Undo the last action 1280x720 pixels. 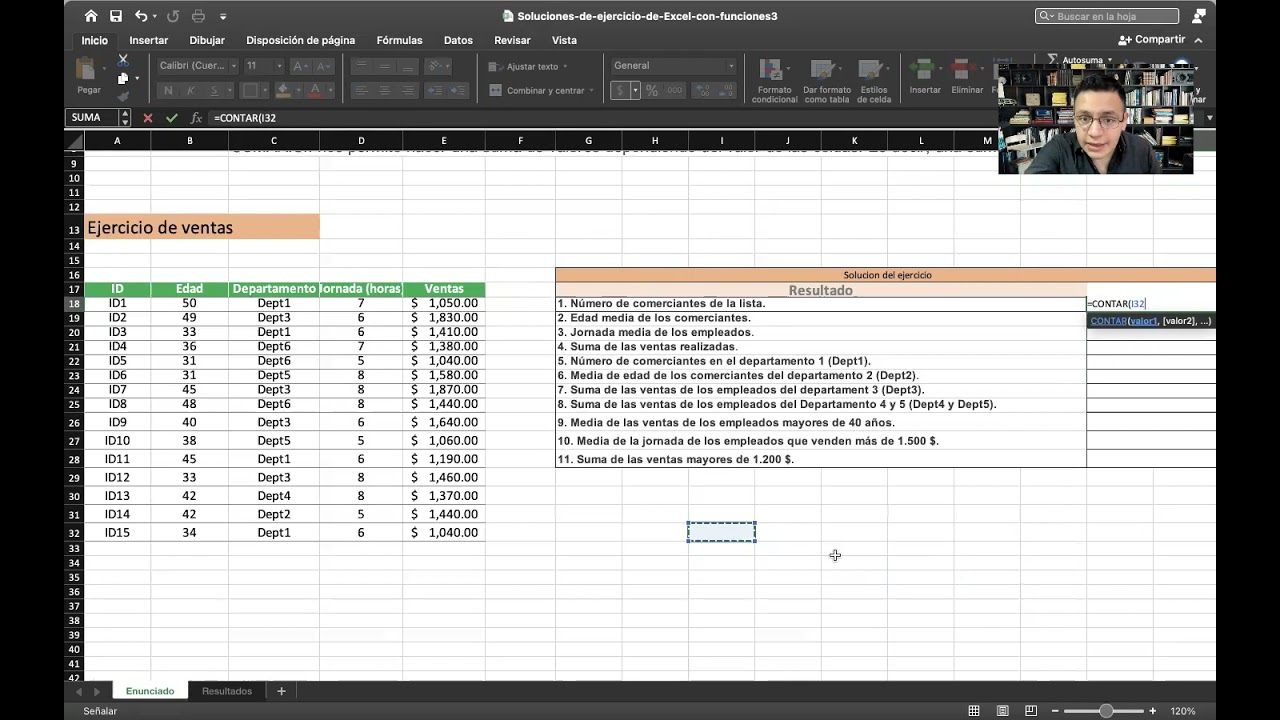click(x=141, y=16)
